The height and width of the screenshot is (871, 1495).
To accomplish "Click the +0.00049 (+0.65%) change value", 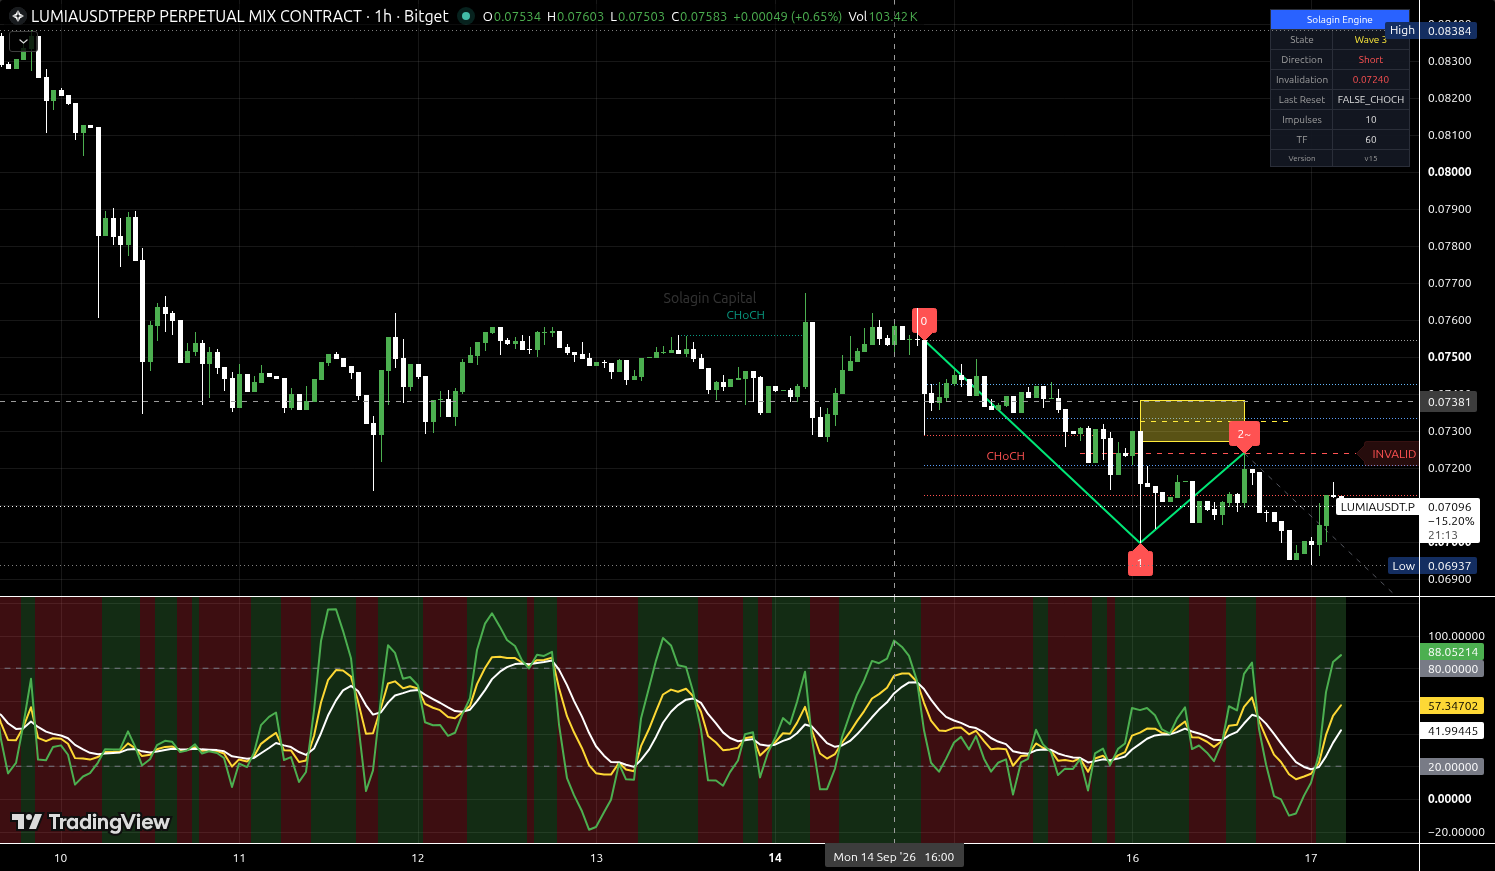I will click(787, 16).
